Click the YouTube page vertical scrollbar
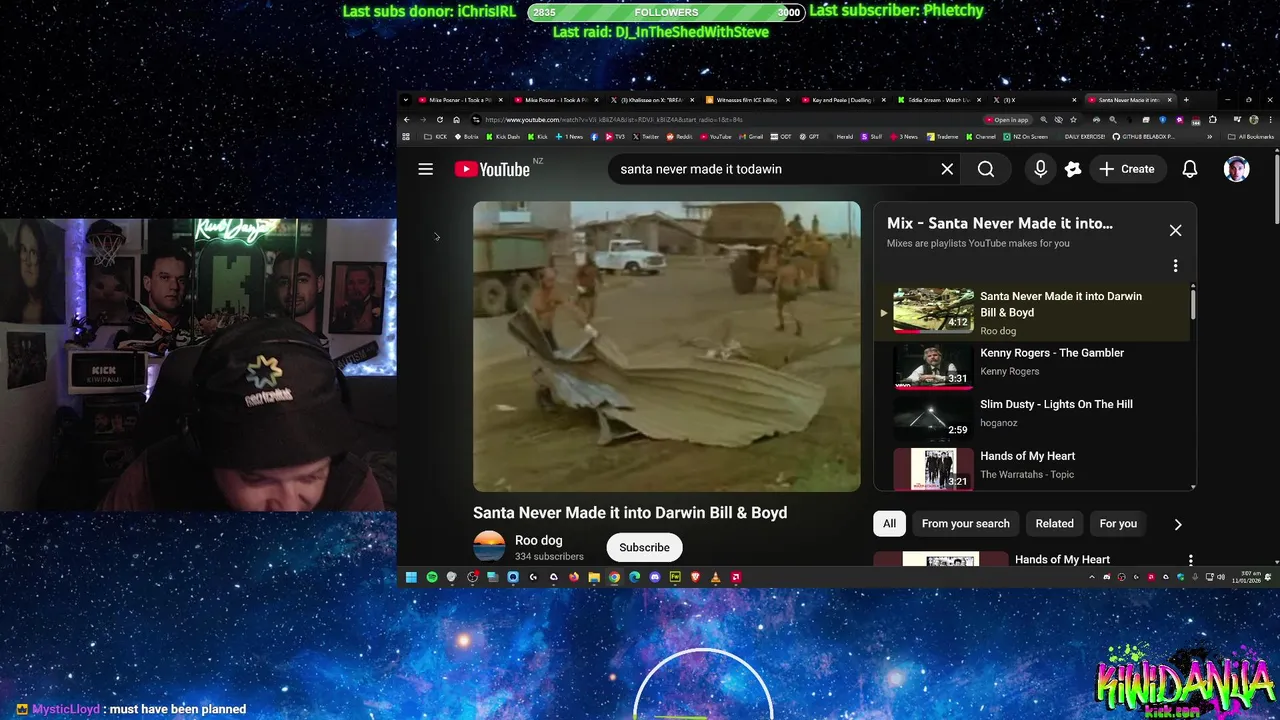The image size is (1280, 720). point(1276,190)
